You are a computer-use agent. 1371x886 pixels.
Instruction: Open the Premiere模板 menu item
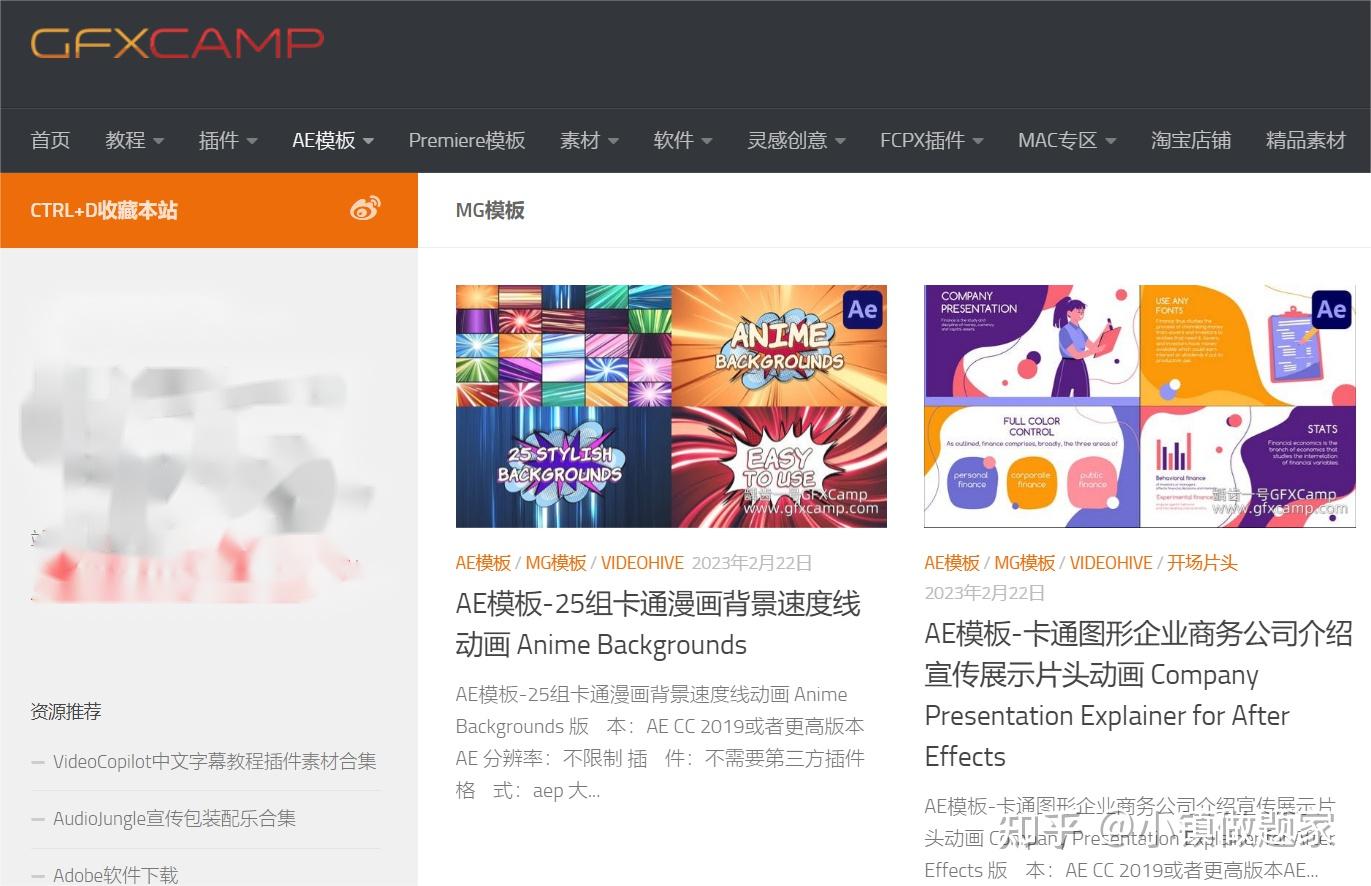[x=466, y=140]
